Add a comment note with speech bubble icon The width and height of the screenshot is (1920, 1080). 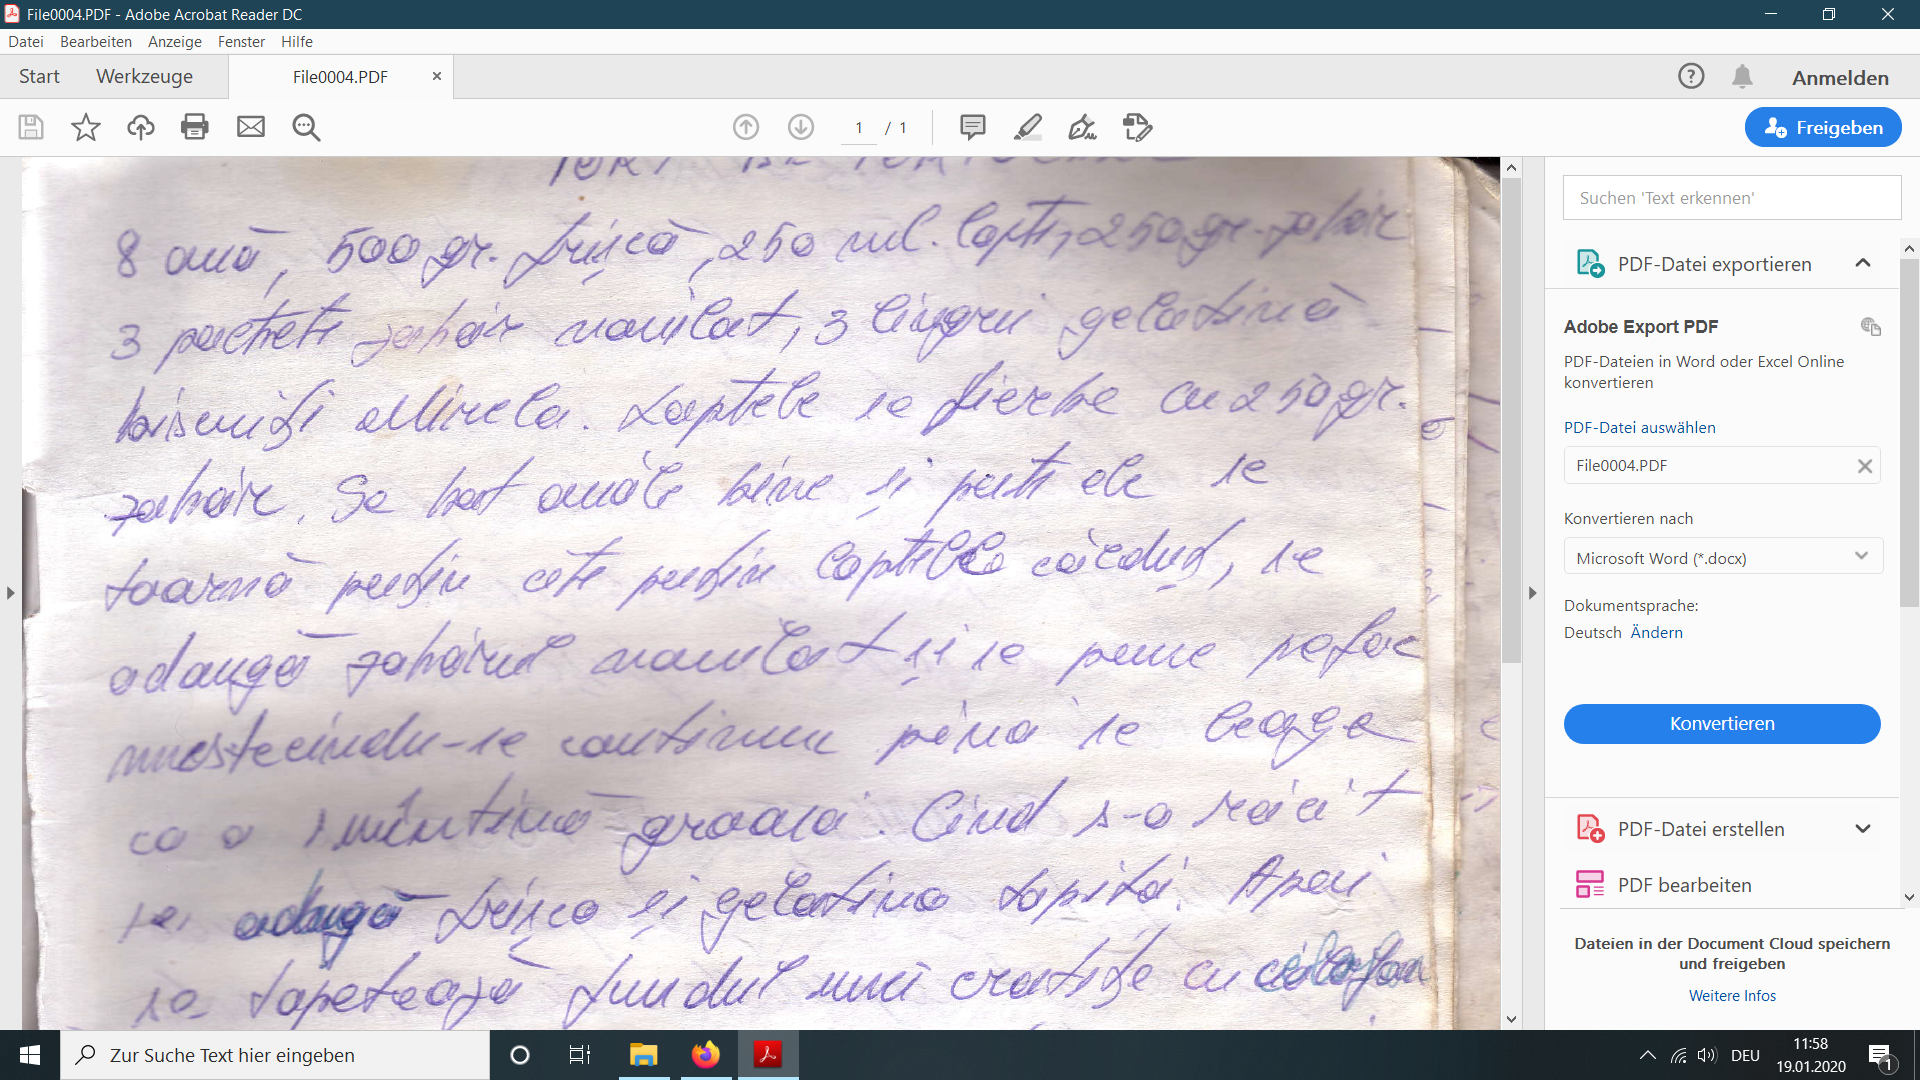973,127
